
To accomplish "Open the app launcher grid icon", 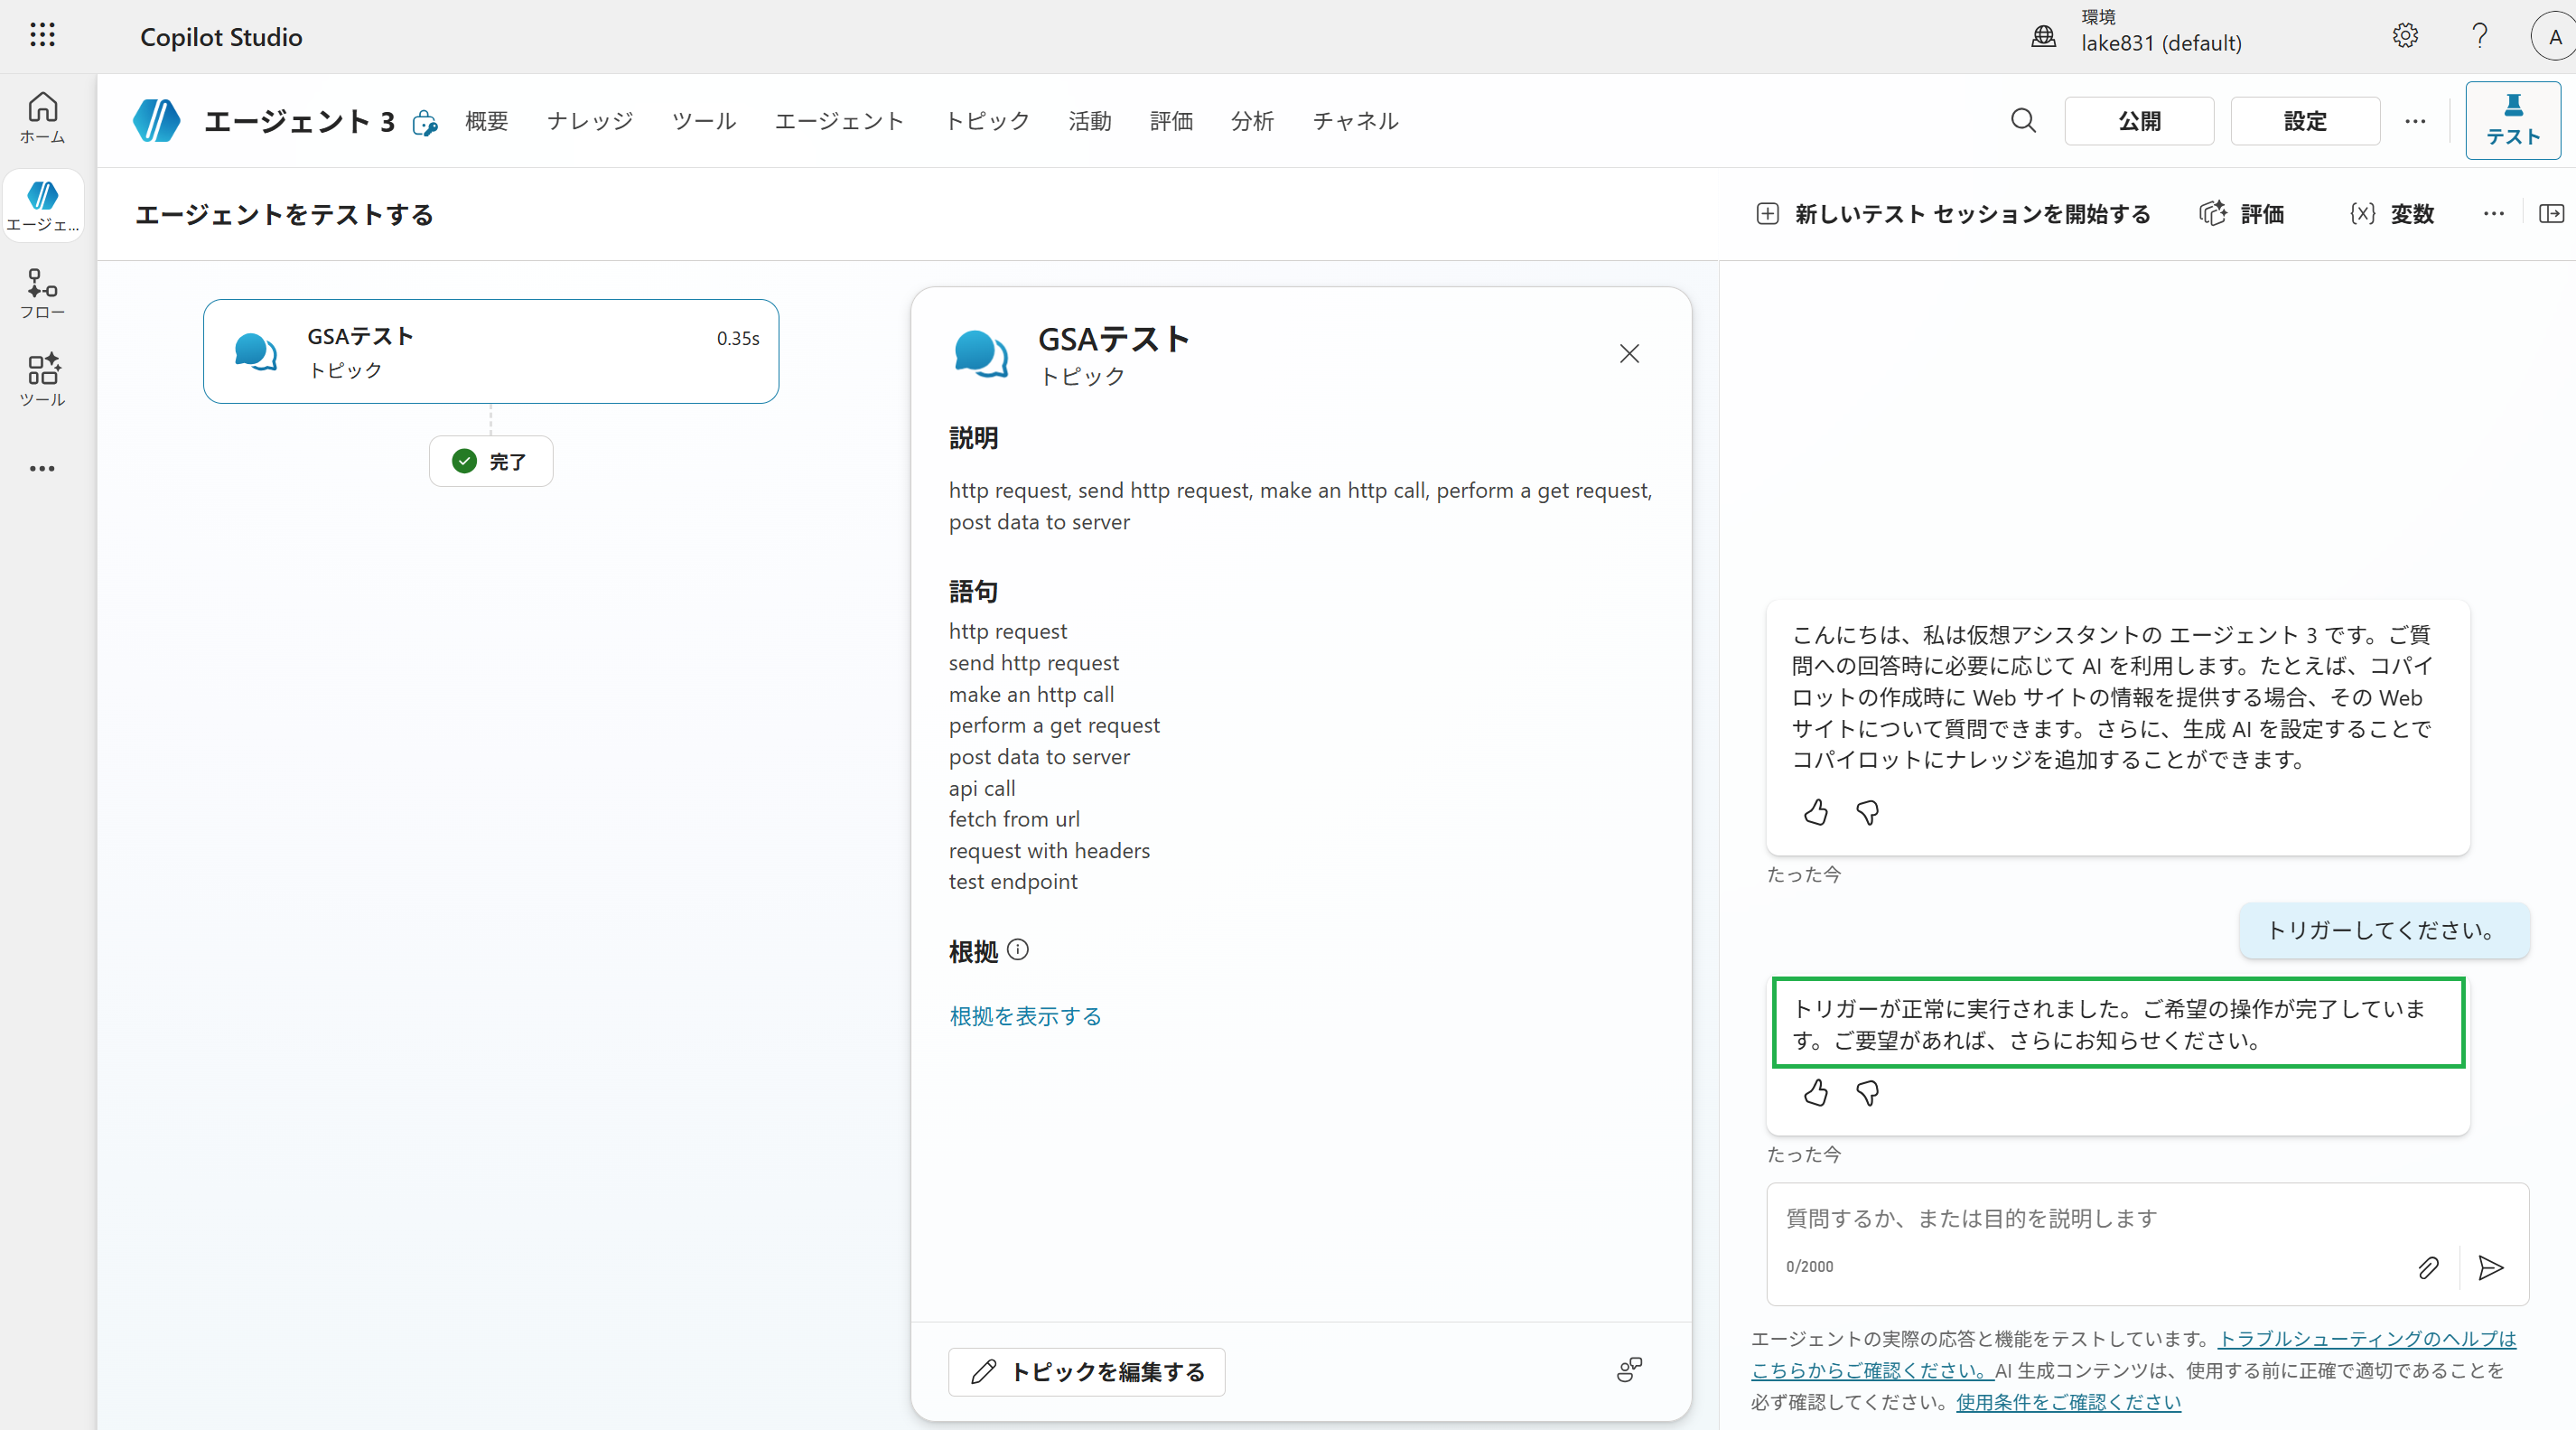I will click(x=42, y=36).
